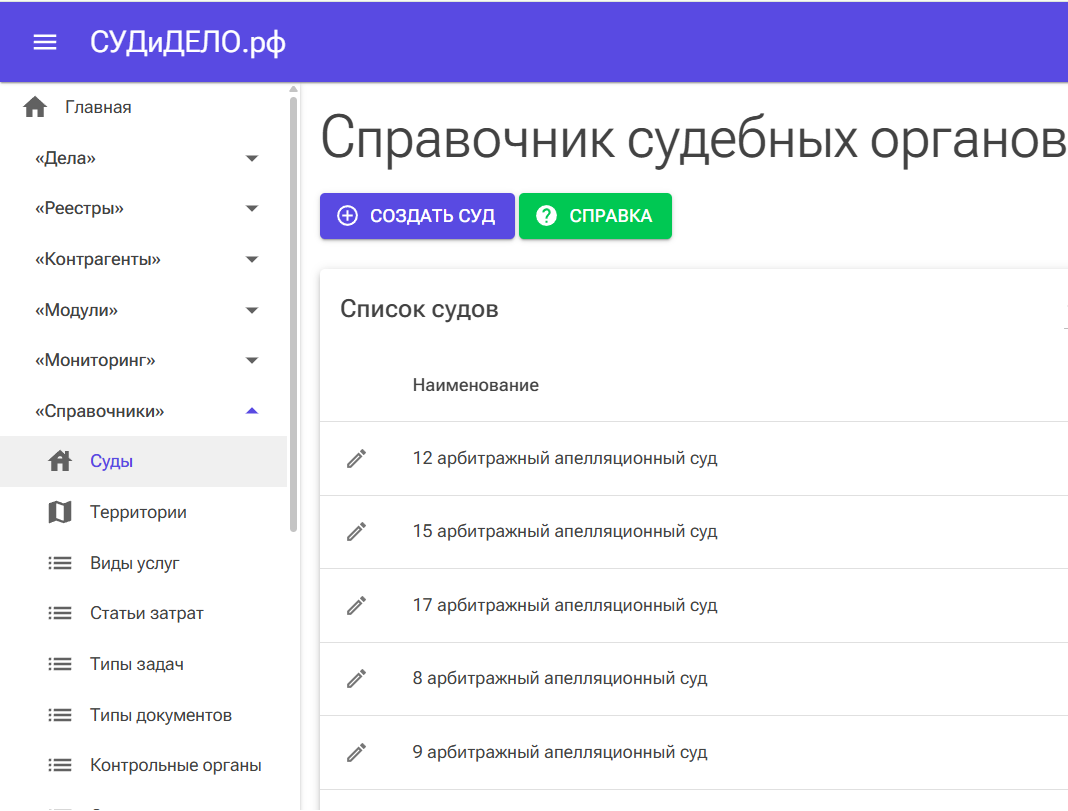Click the pencil icon for «12 арбитражный апелляционный суд»
Viewport: 1068px width, 811px height.
tap(356, 458)
